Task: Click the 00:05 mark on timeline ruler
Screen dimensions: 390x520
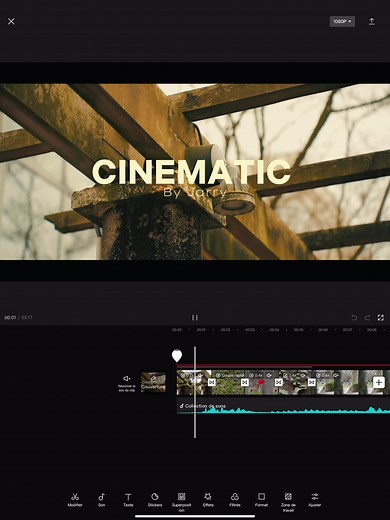Action: point(299,330)
